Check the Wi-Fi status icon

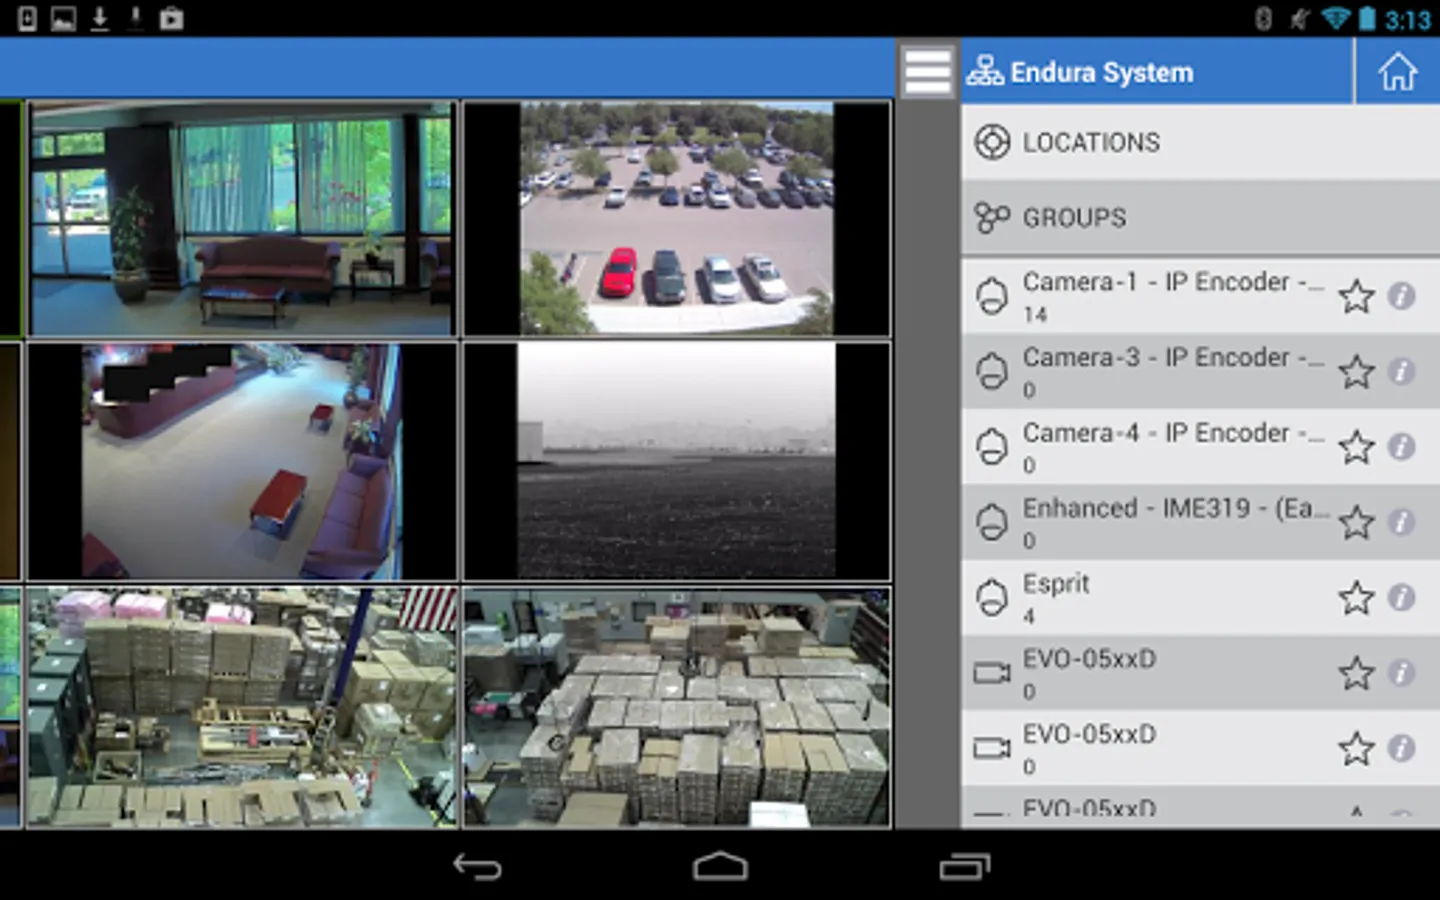[1336, 18]
